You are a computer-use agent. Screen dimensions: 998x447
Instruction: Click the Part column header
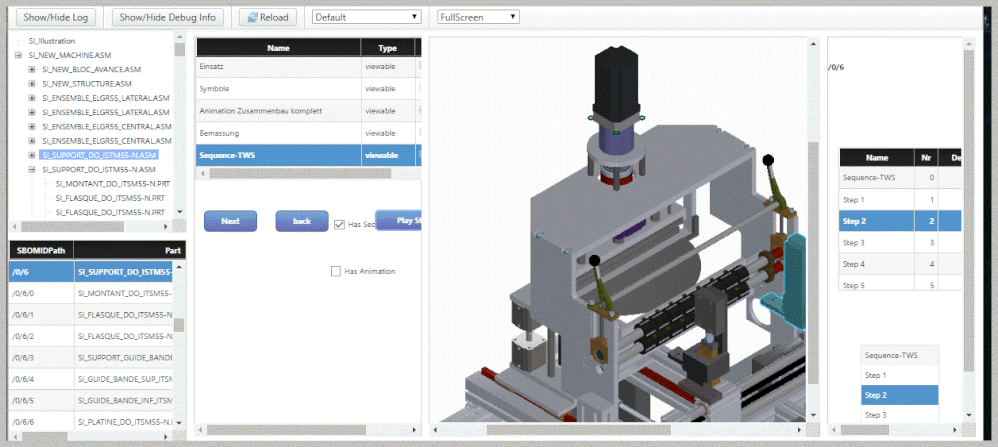coord(130,250)
